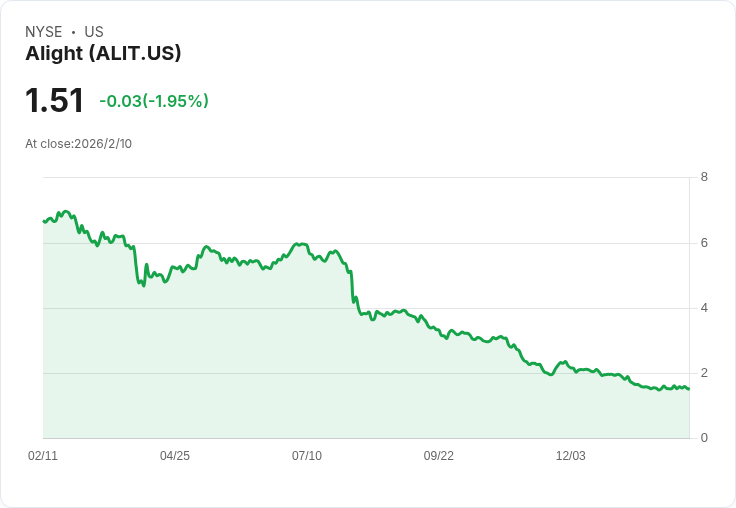Image resolution: width=736 pixels, height=508 pixels.
Task: Click the chart line's leftmost starting point
Action: point(43,221)
